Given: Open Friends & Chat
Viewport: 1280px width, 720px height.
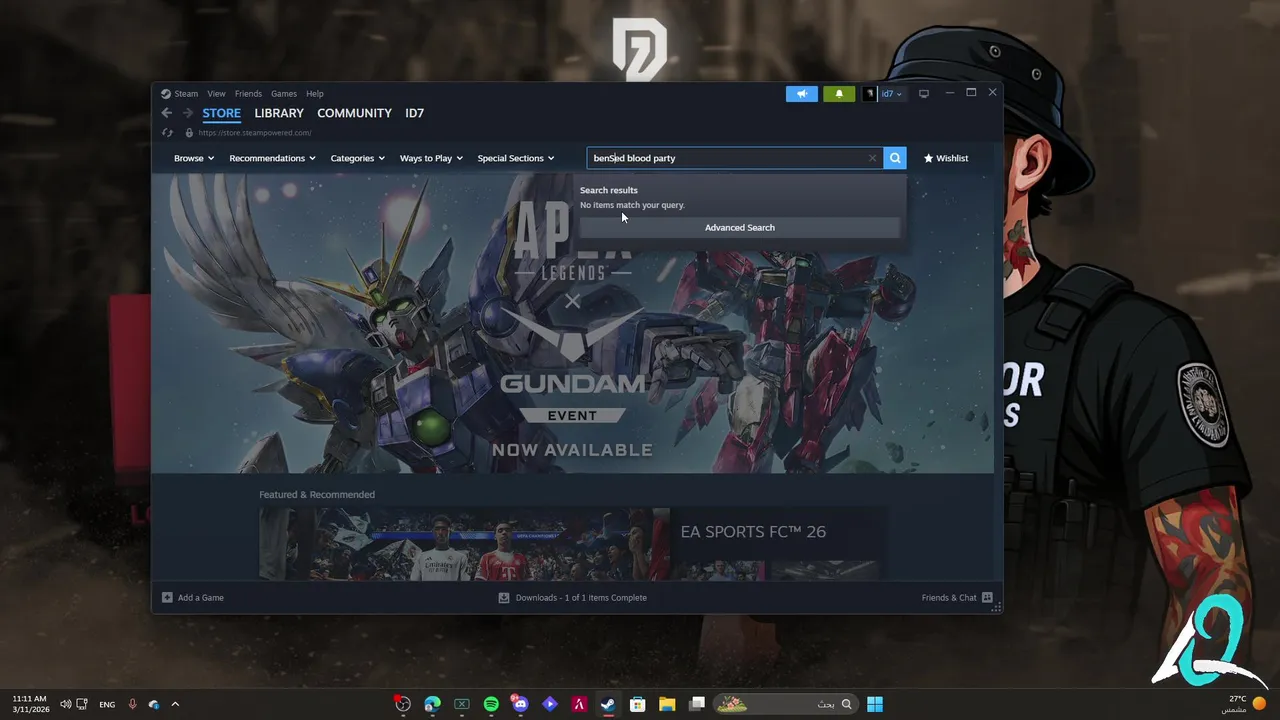Looking at the screenshot, I should [x=957, y=598].
